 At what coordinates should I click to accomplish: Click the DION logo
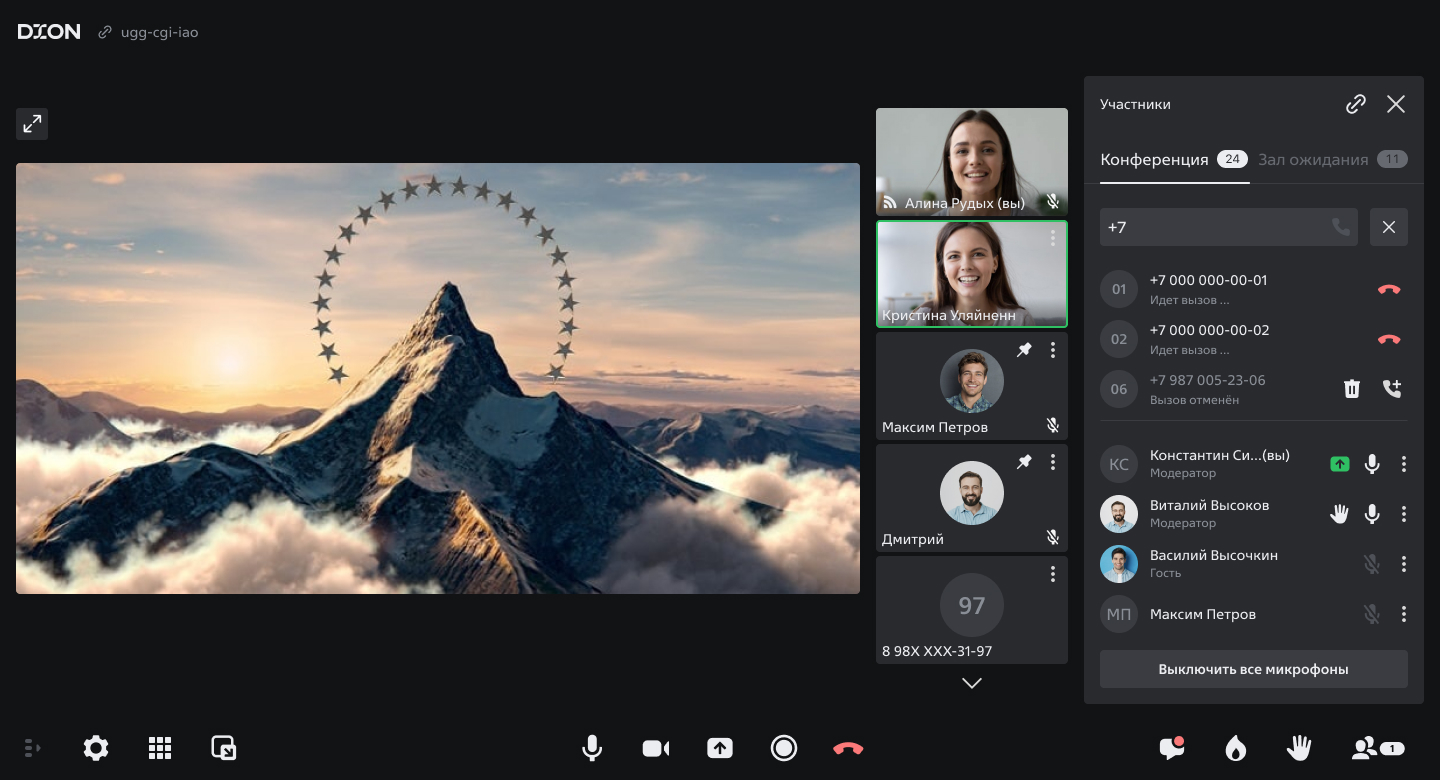pyautogui.click(x=49, y=32)
